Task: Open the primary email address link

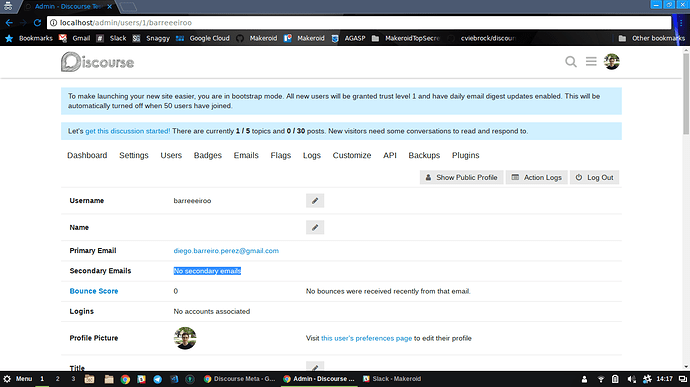Action: (226, 251)
